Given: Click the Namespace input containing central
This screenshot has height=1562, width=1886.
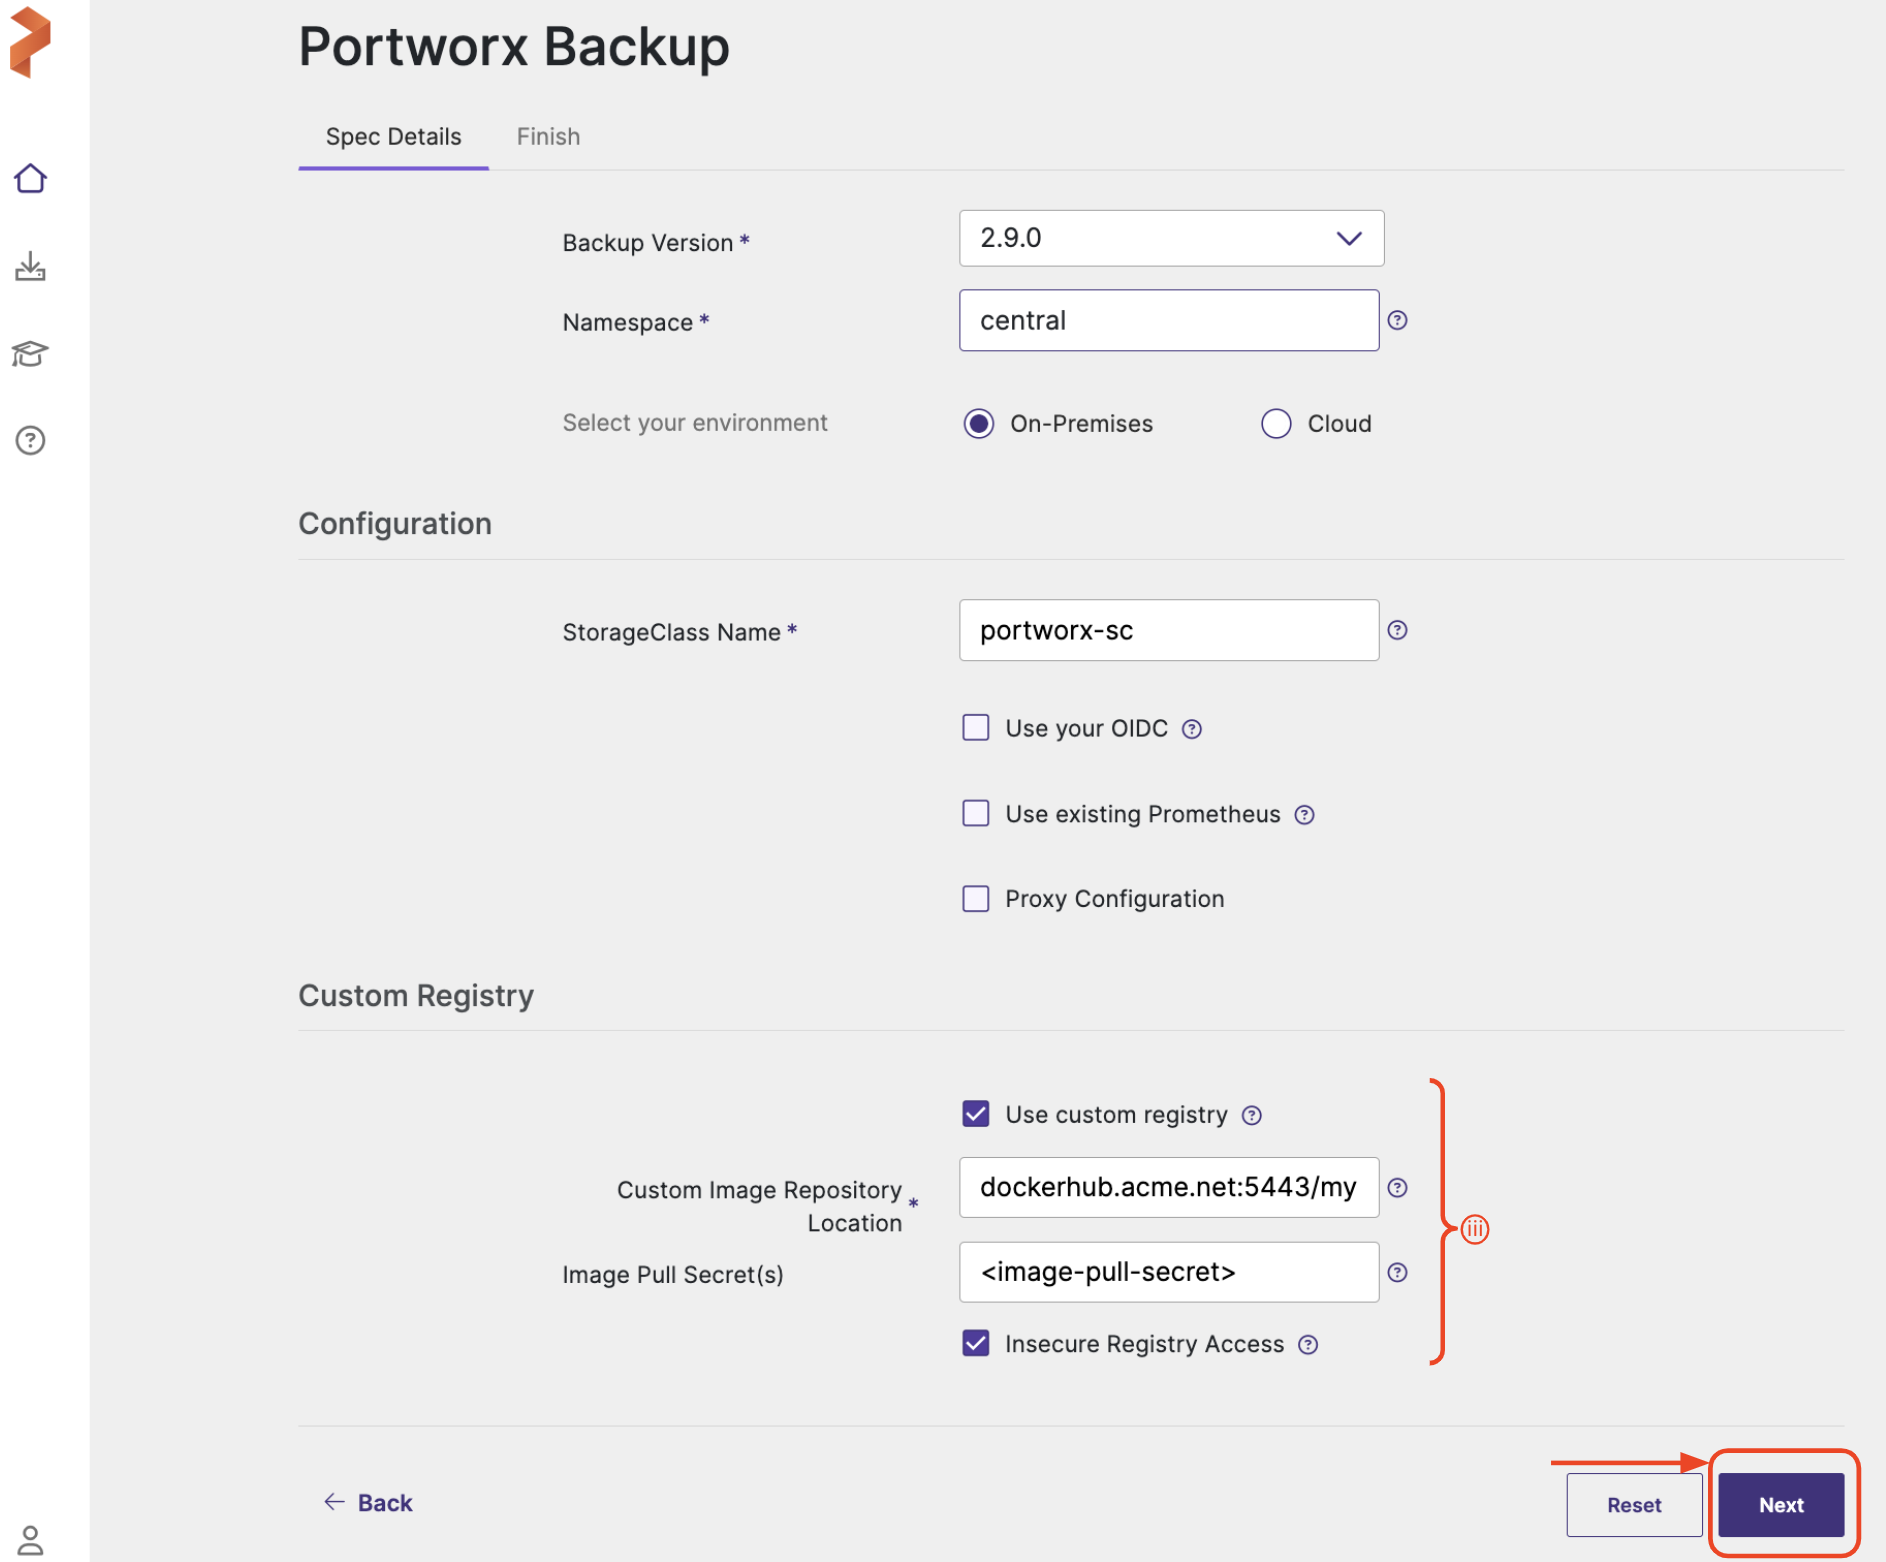Looking at the screenshot, I should pyautogui.click(x=1169, y=320).
